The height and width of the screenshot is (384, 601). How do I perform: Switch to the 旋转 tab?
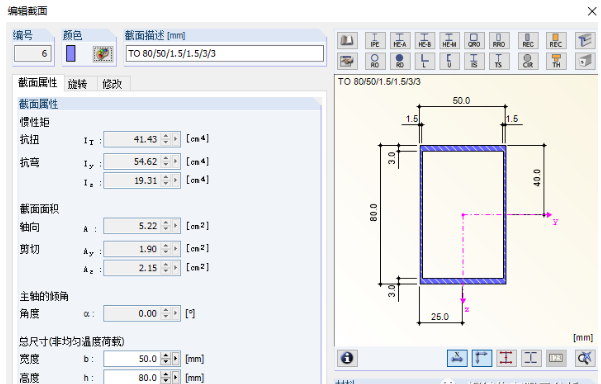tap(77, 84)
